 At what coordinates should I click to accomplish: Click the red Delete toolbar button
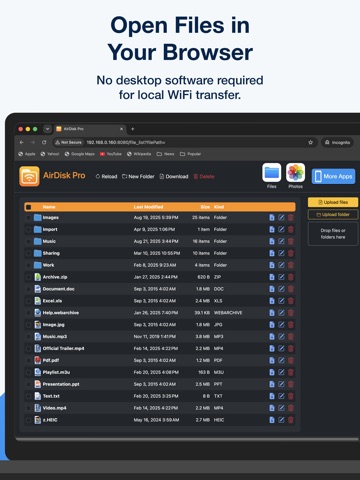pos(204,176)
